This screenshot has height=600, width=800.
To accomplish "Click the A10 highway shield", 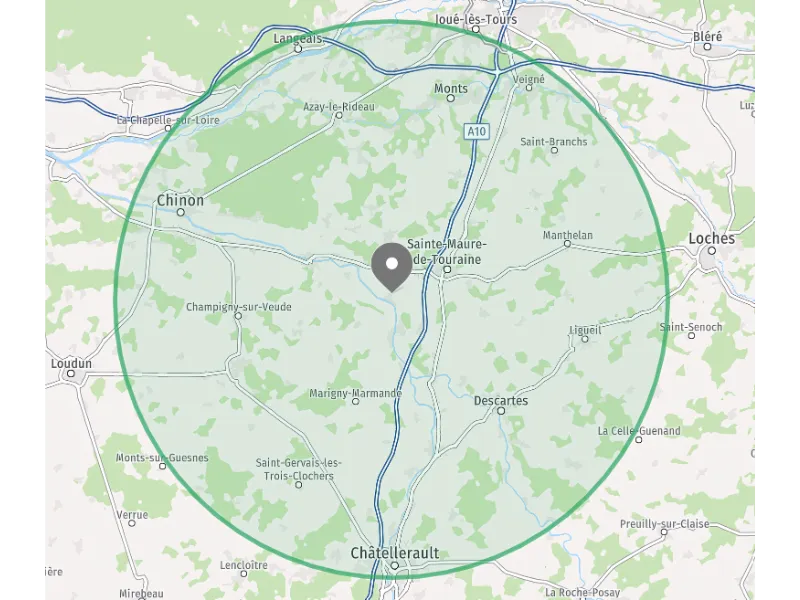I will pos(477,132).
